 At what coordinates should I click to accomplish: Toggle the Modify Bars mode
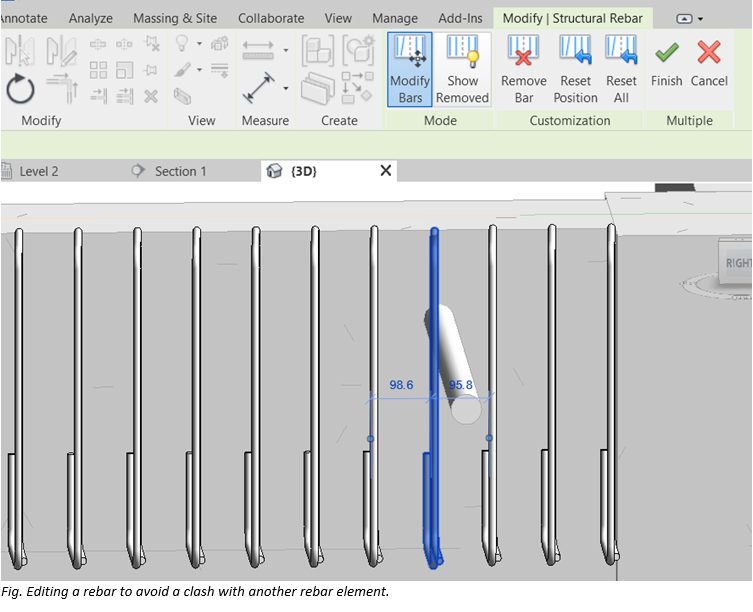pos(410,70)
